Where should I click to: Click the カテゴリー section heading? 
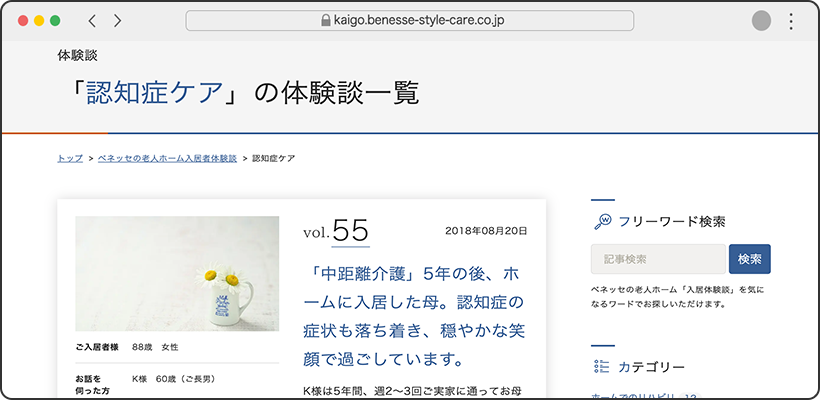pos(651,367)
